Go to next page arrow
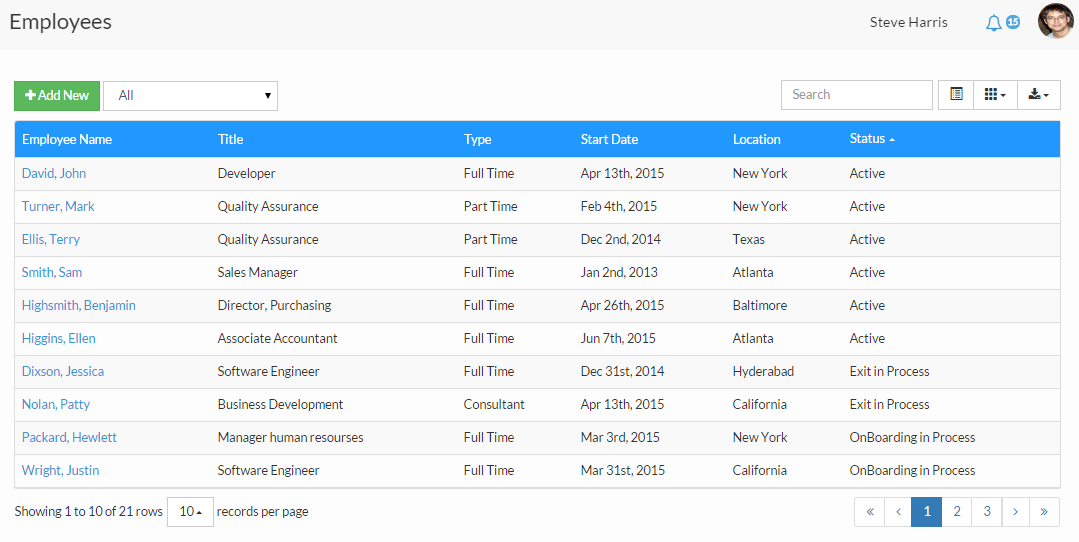The width and height of the screenshot is (1079, 542). [1015, 512]
